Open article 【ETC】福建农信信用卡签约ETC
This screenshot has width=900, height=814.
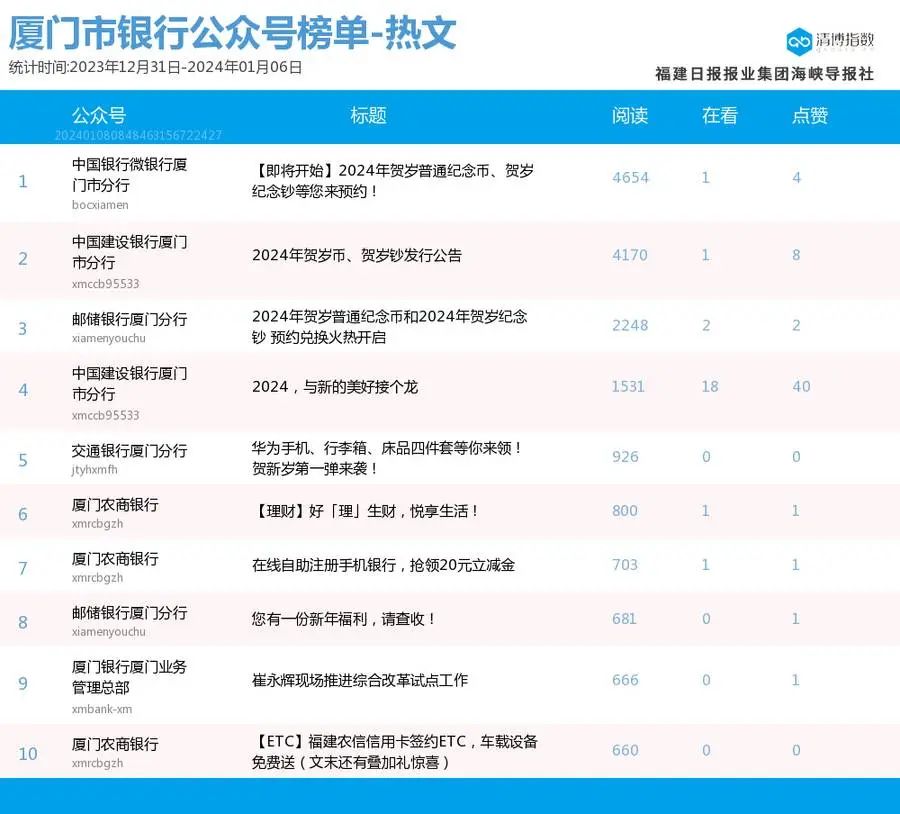394,751
